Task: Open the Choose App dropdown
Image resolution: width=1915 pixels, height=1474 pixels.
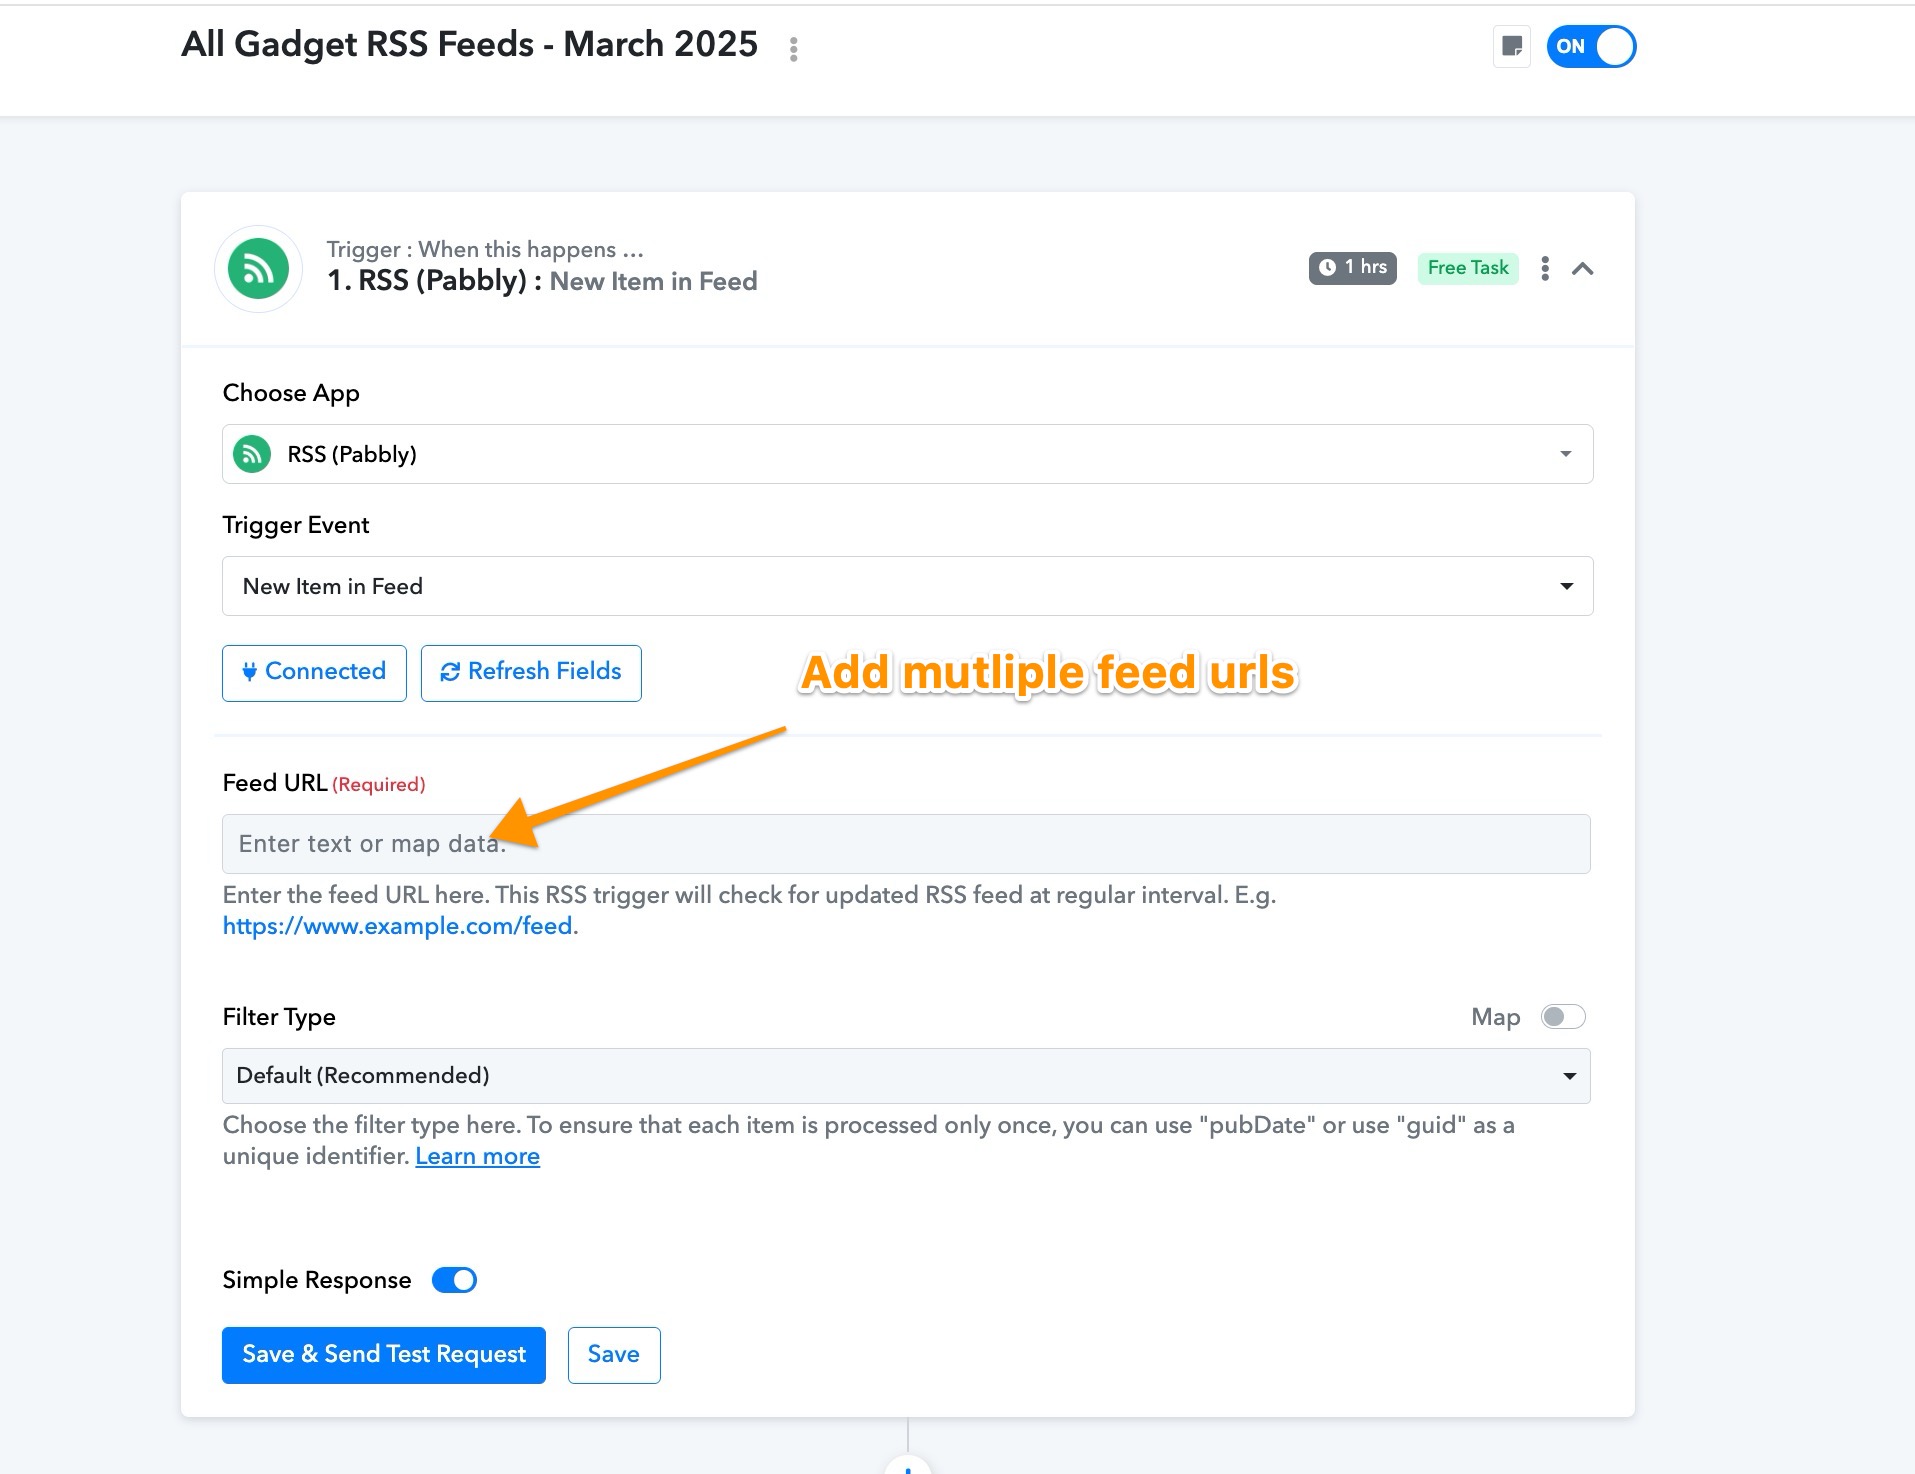Action: (907, 454)
